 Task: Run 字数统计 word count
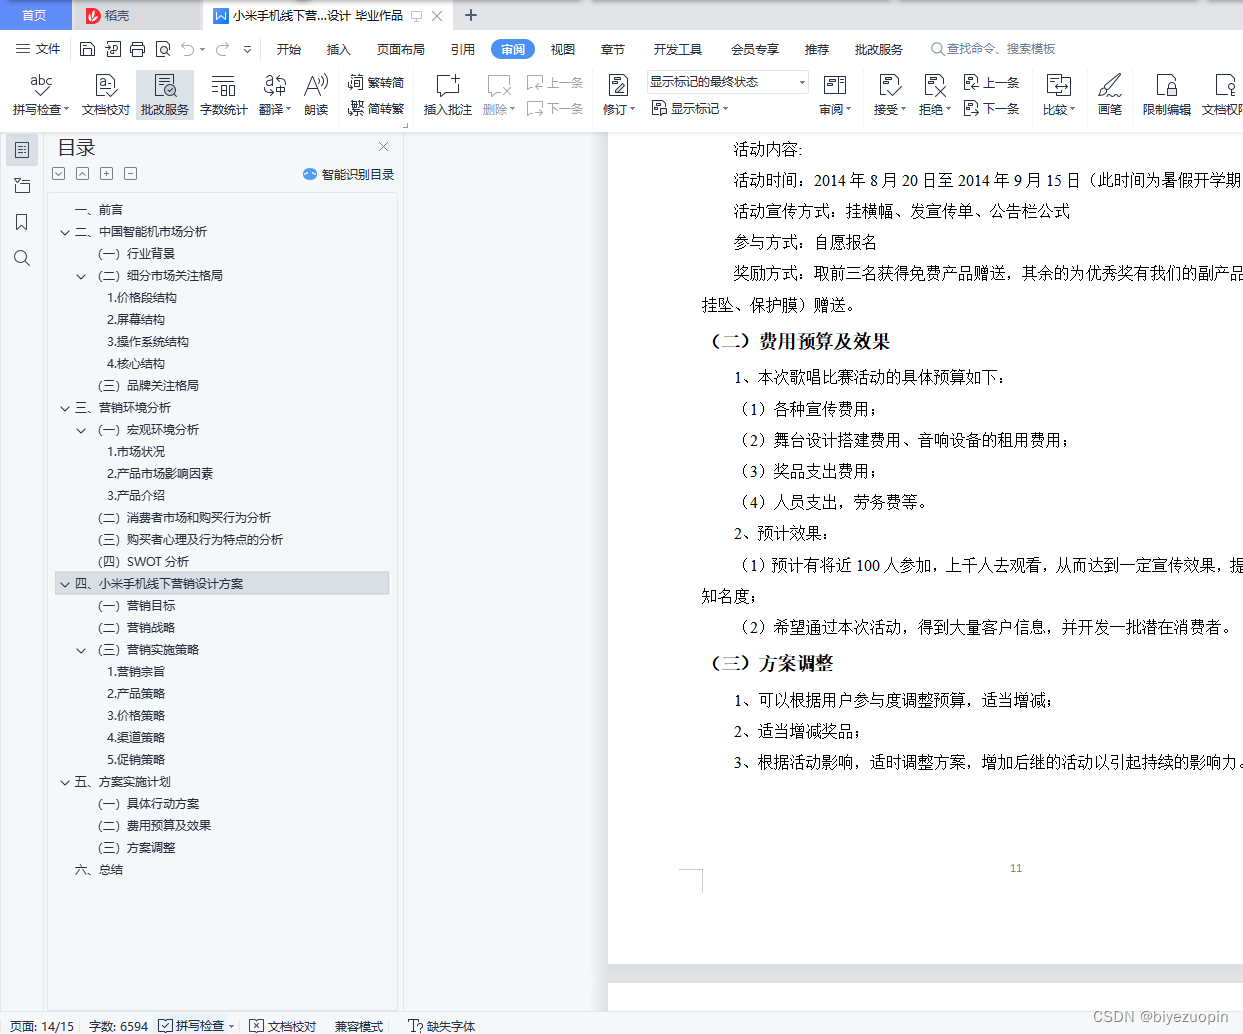(223, 95)
